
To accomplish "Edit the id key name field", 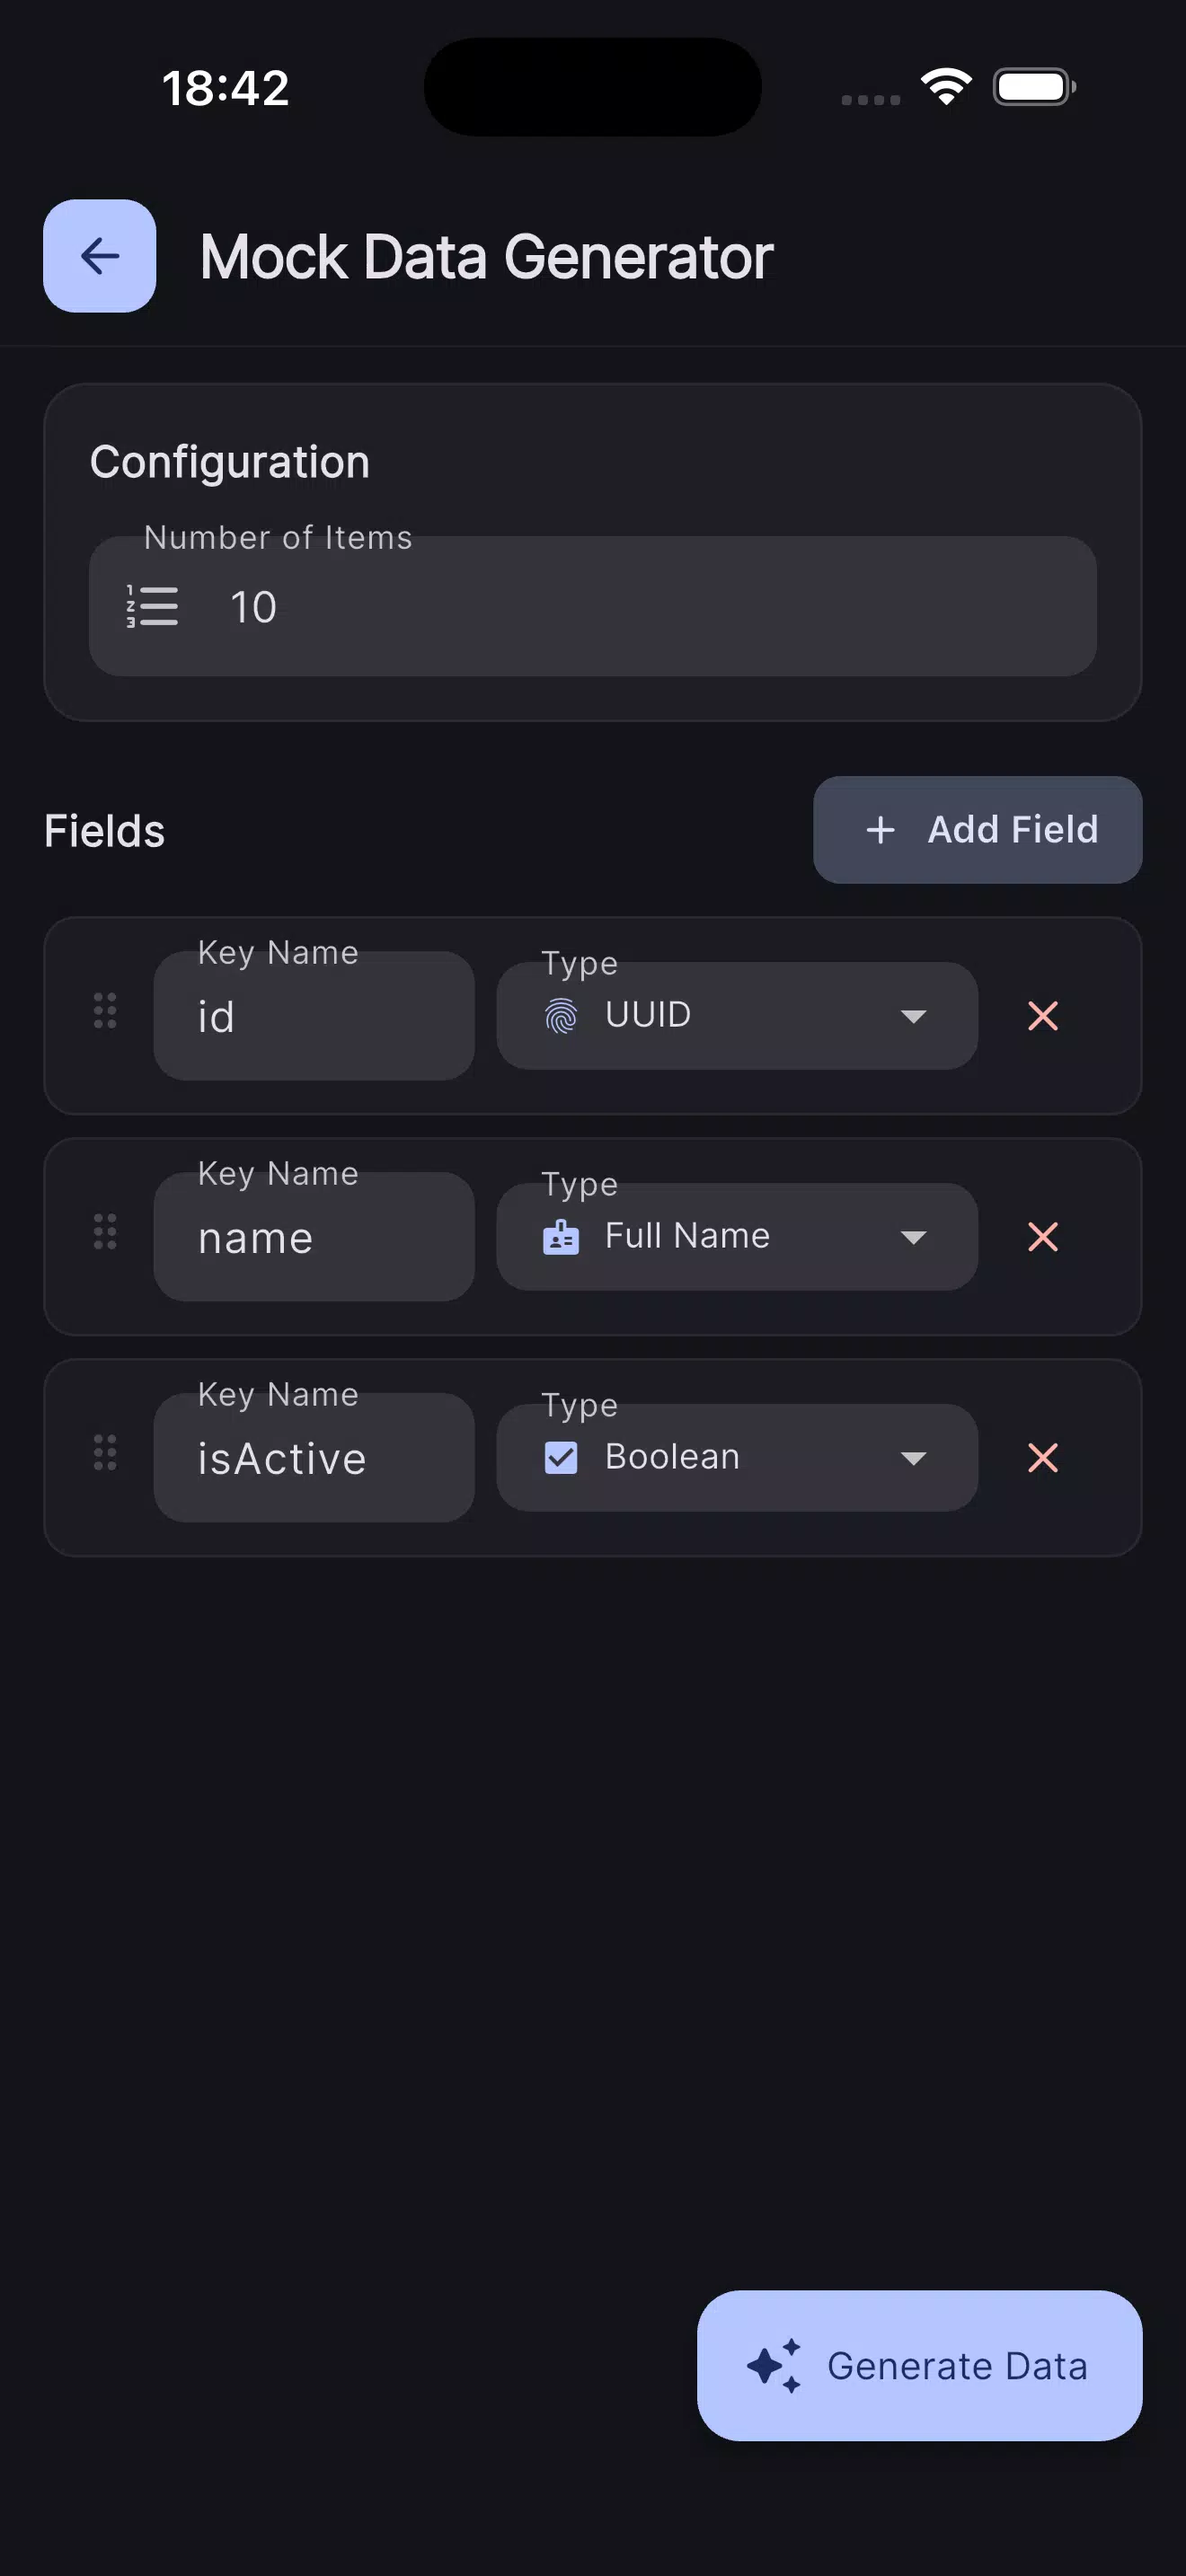I will [314, 1016].
